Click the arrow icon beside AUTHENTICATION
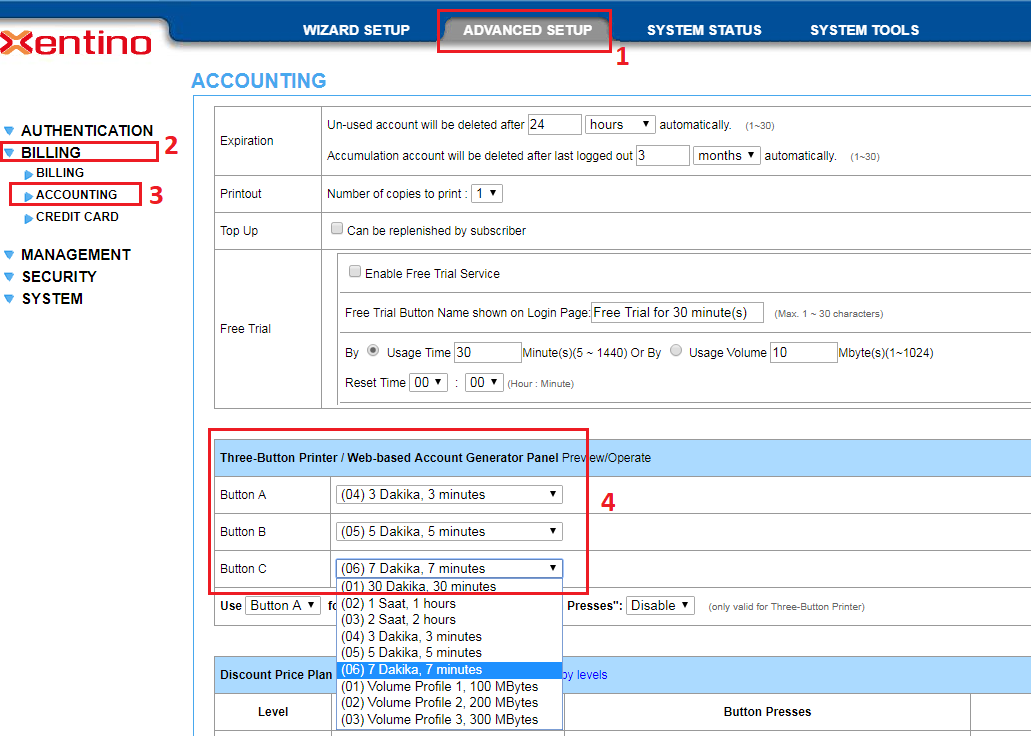1031x736 pixels. tap(10, 131)
